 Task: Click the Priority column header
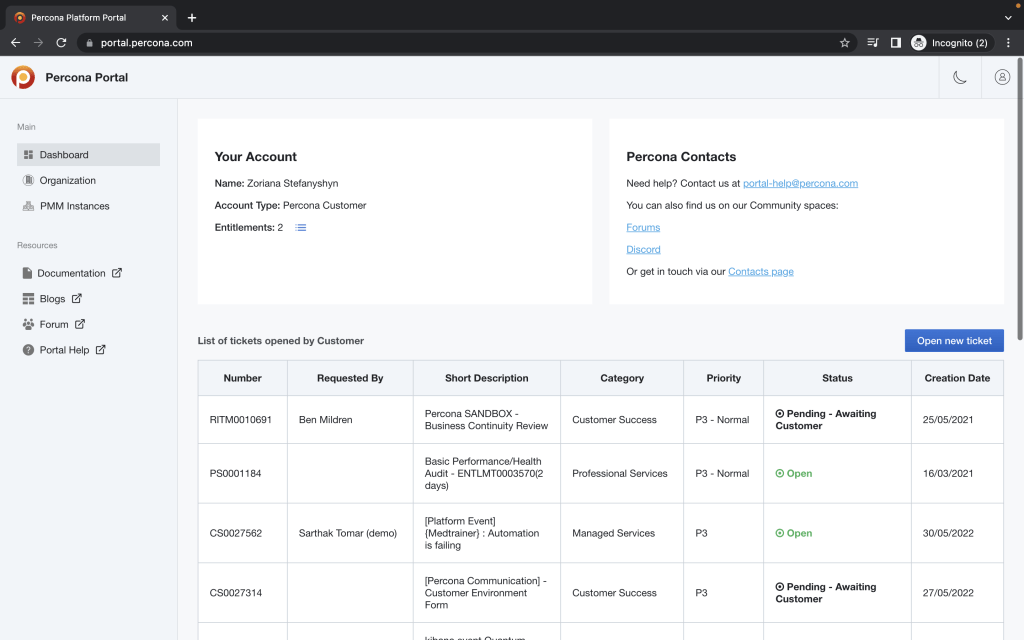coord(724,378)
